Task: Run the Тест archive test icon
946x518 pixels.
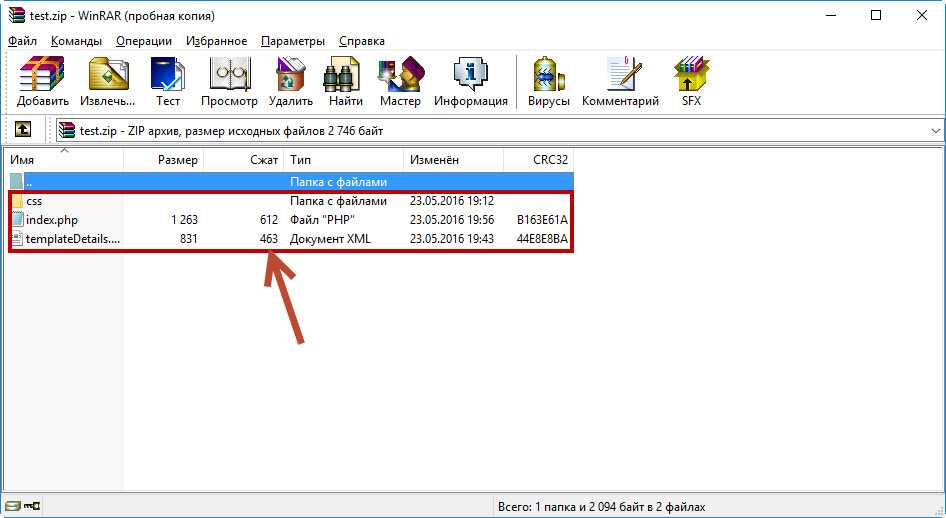Action: coord(167,81)
